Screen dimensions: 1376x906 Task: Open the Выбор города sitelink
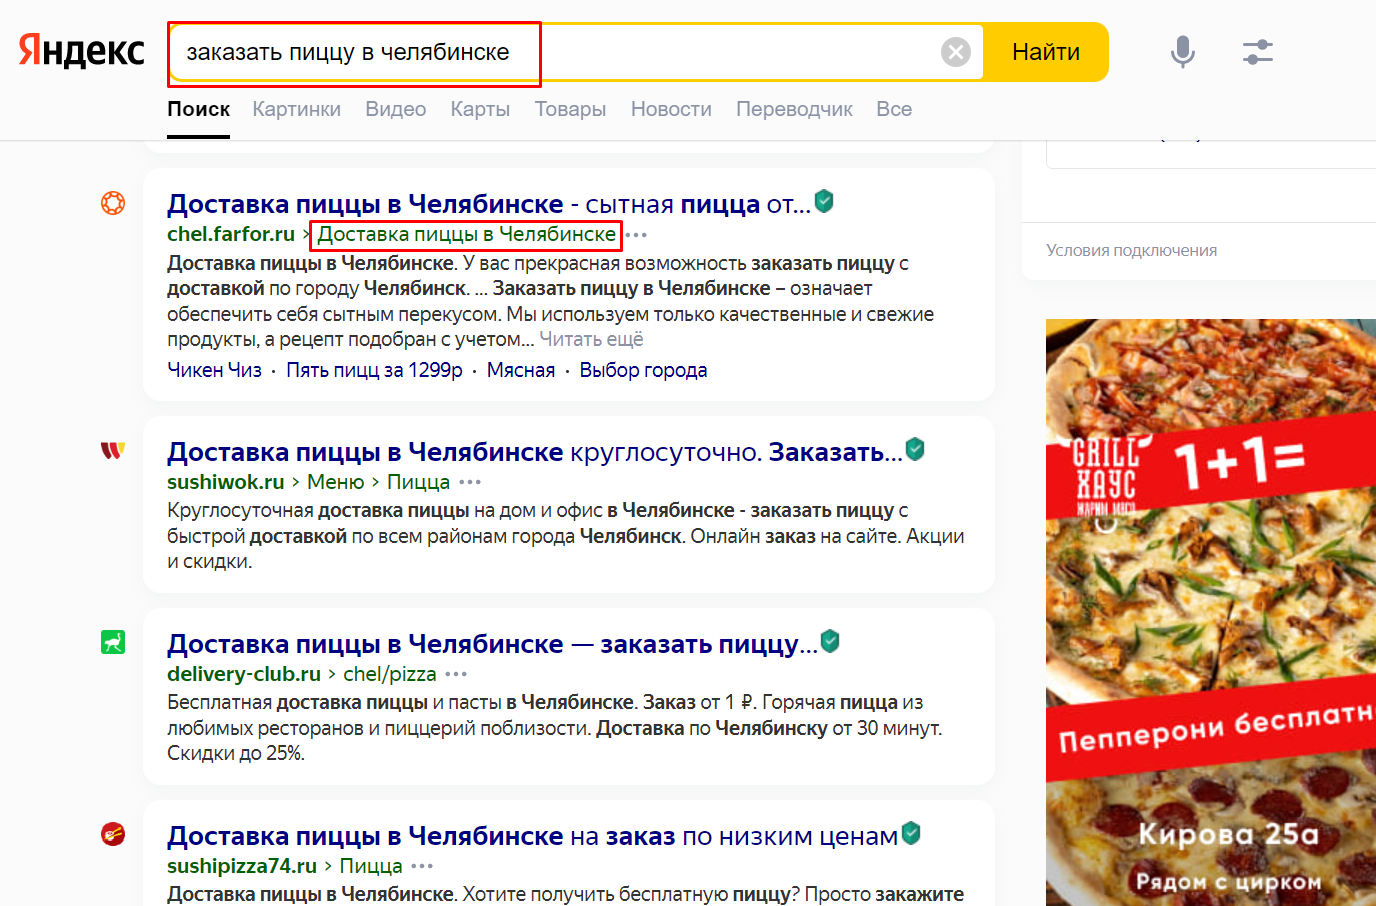(643, 370)
